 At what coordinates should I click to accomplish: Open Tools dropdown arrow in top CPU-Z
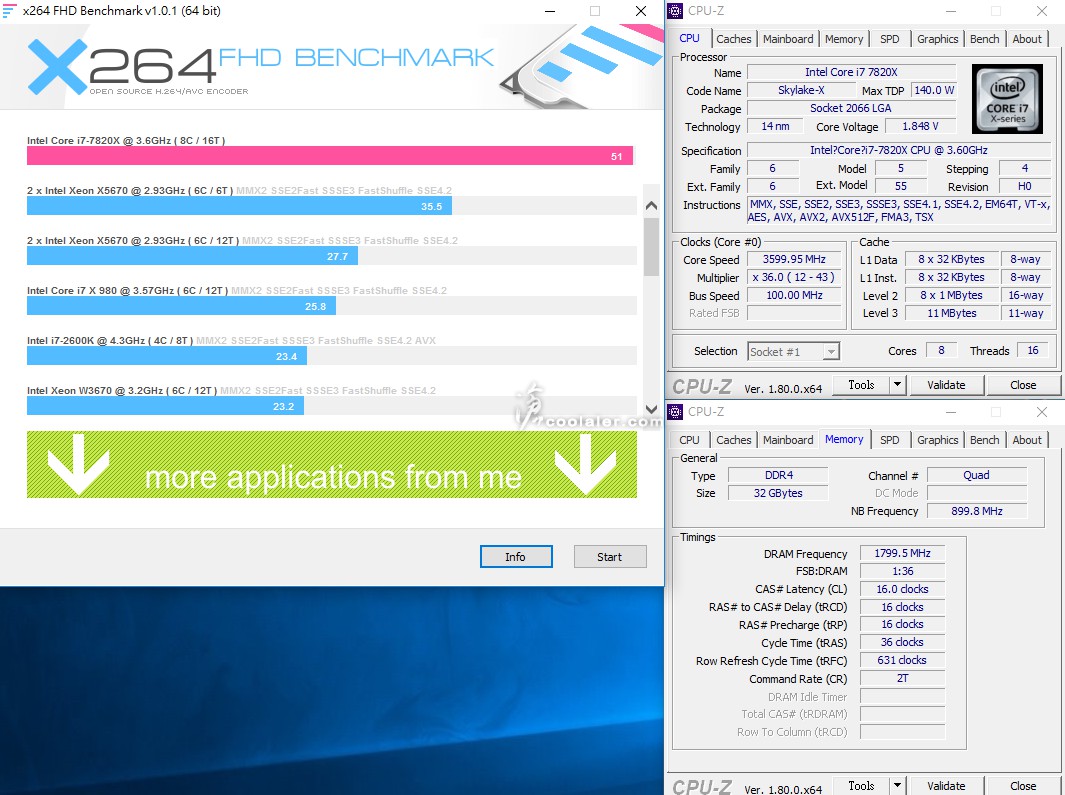(897, 385)
